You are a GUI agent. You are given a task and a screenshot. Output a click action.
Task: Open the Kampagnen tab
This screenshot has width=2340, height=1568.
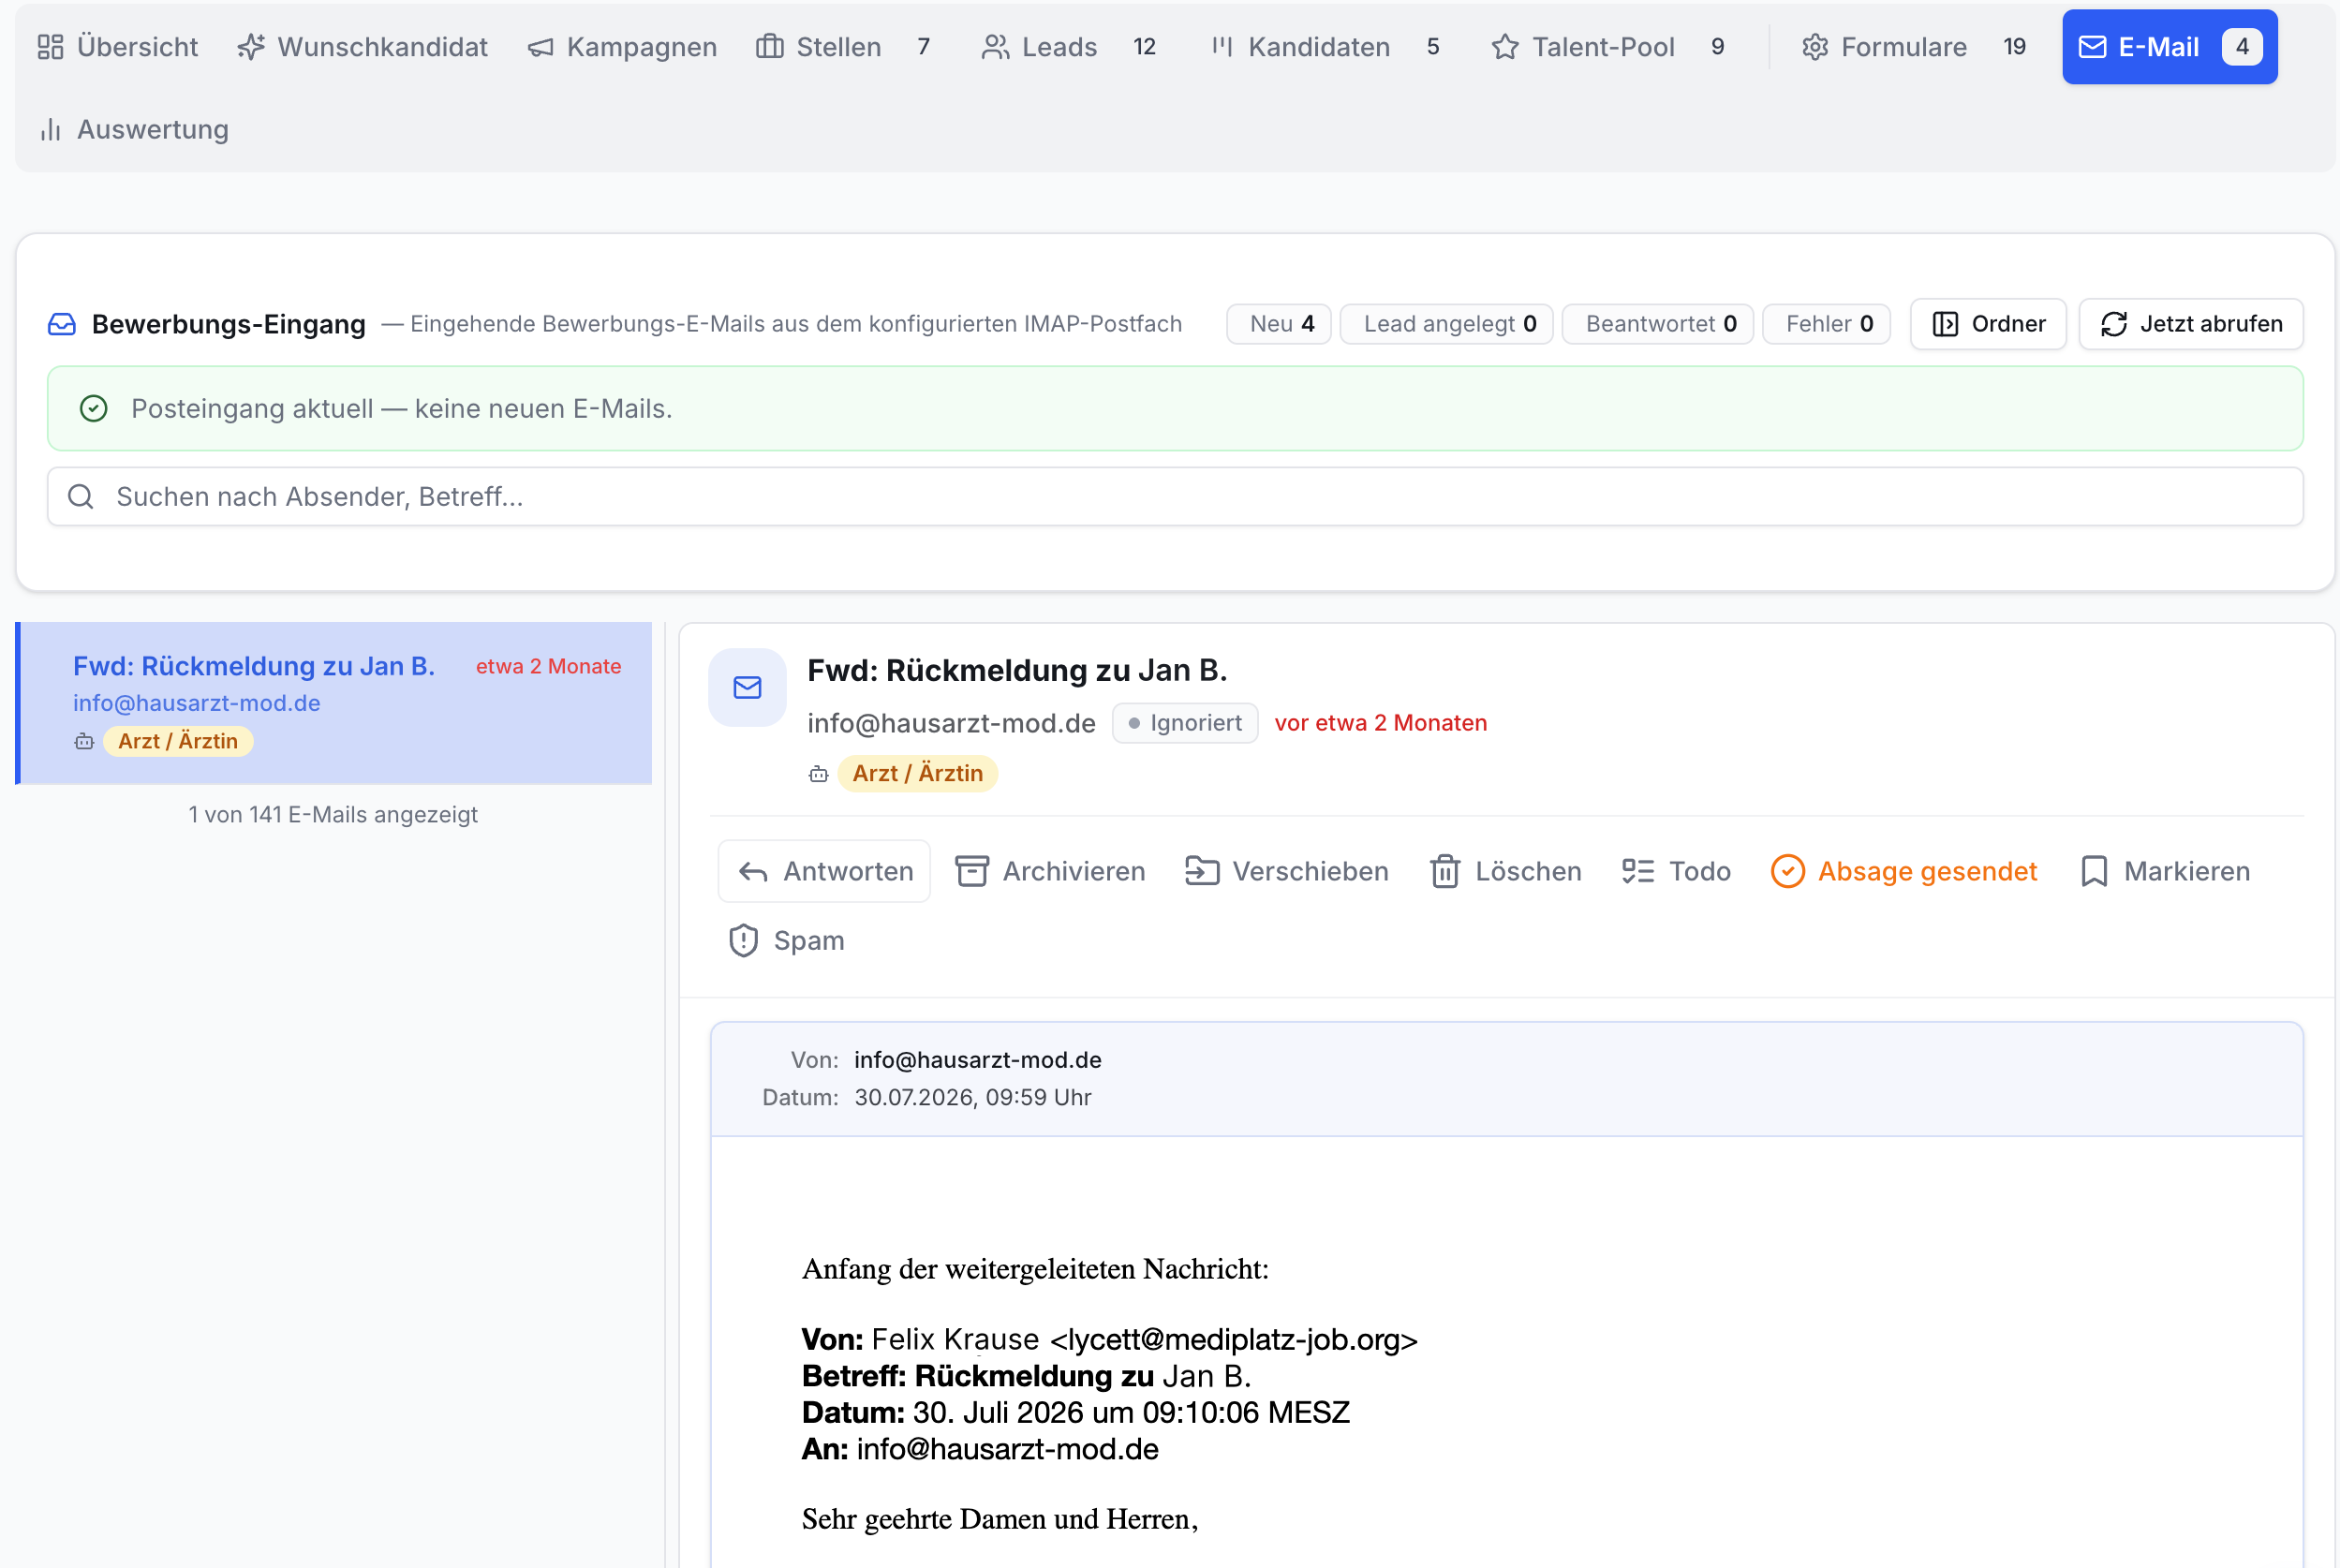coord(622,47)
